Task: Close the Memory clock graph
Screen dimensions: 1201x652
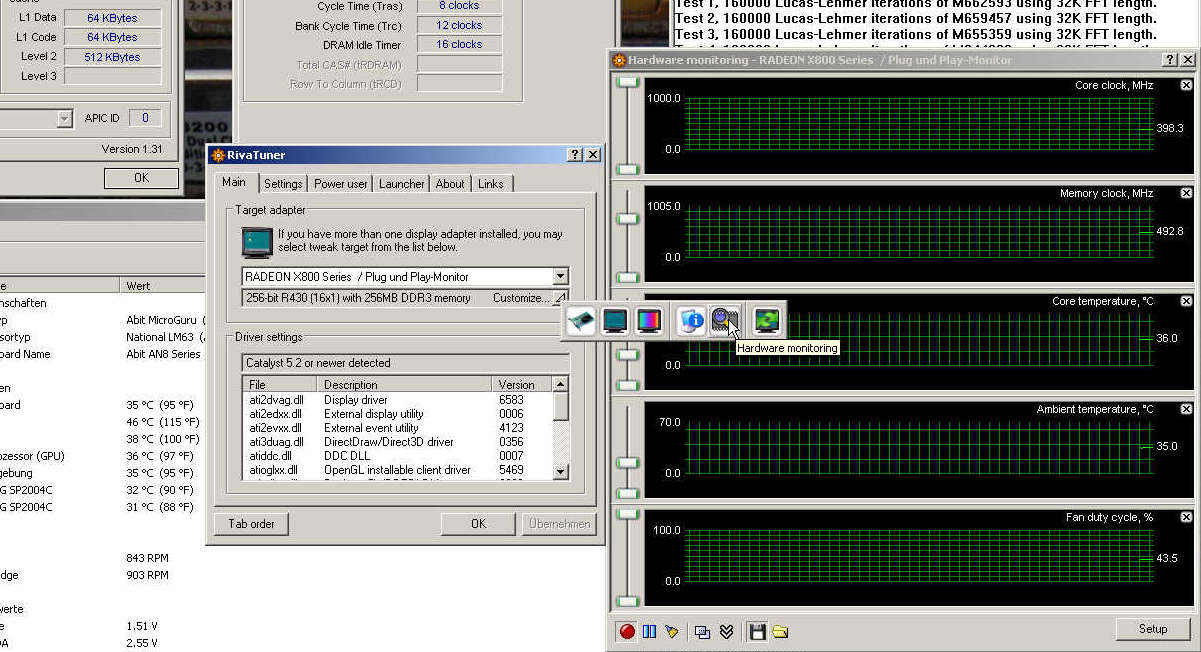Action: [x=1186, y=193]
